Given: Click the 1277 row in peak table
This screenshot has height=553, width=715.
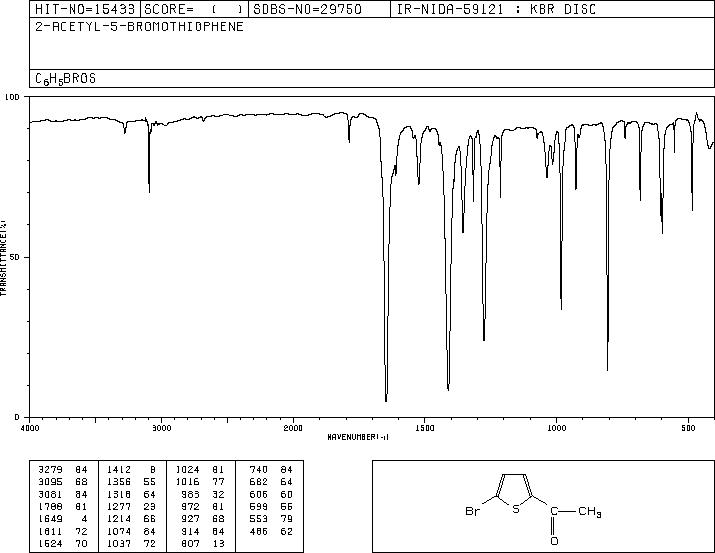Looking at the screenshot, I should tap(131, 506).
